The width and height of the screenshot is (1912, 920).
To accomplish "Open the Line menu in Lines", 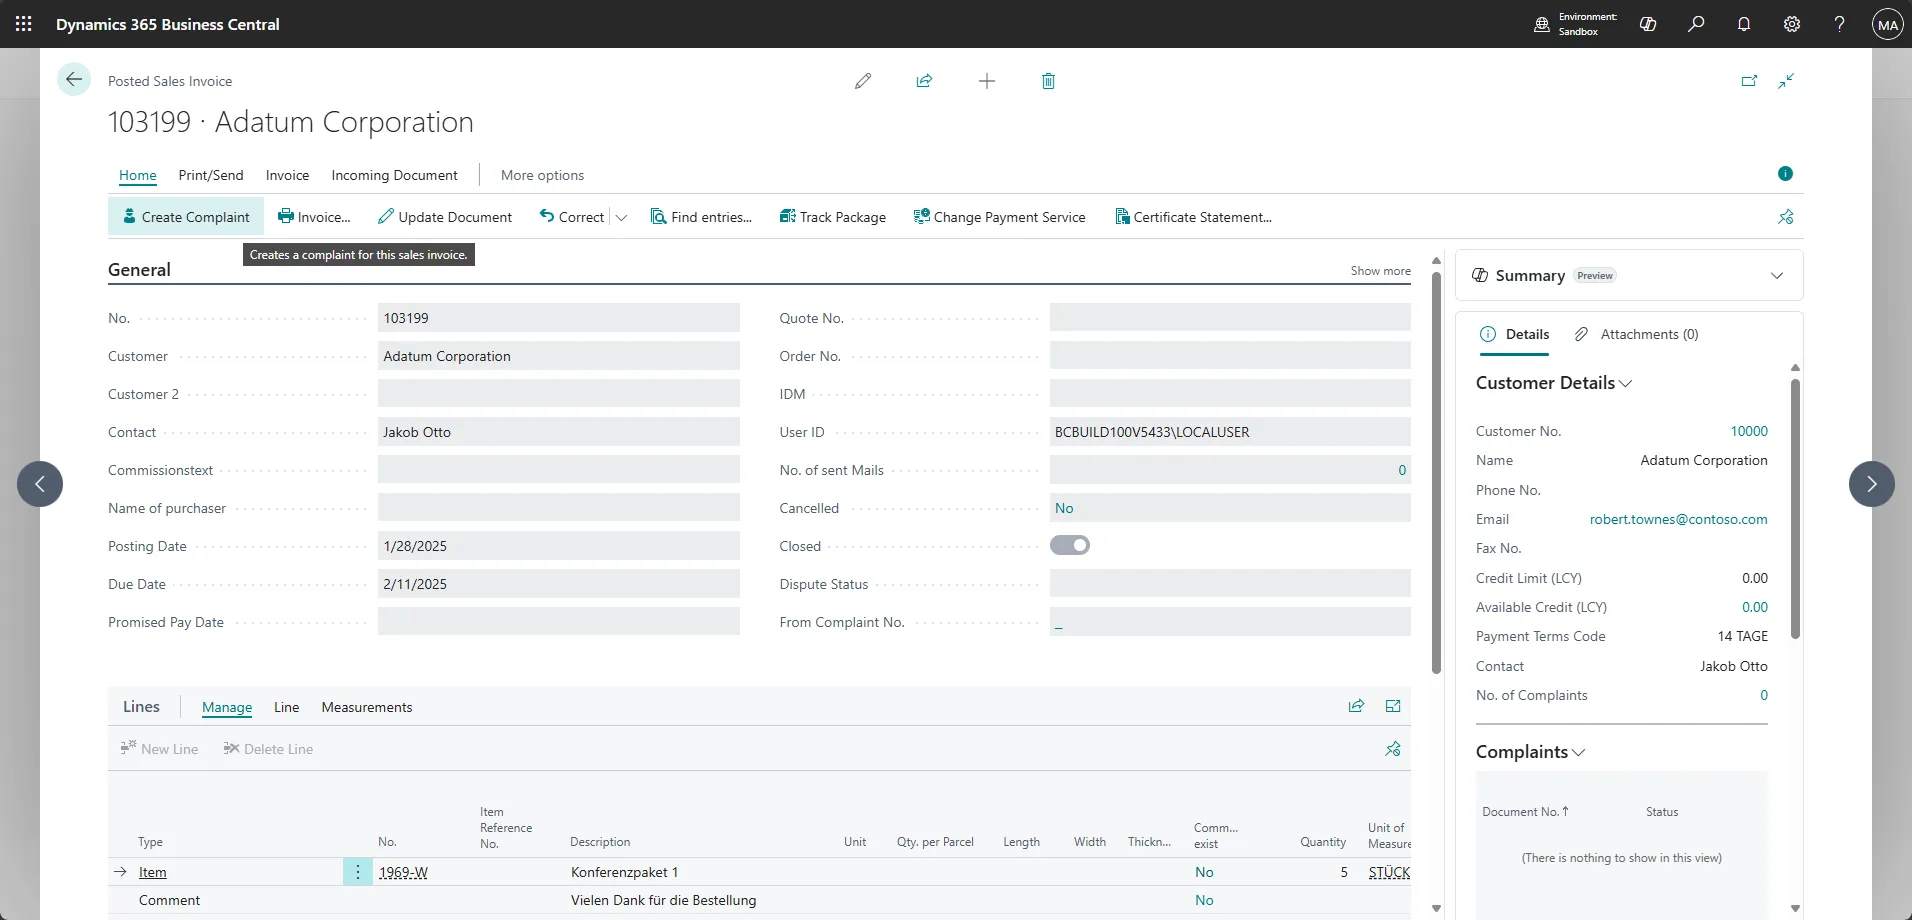I will coord(286,707).
